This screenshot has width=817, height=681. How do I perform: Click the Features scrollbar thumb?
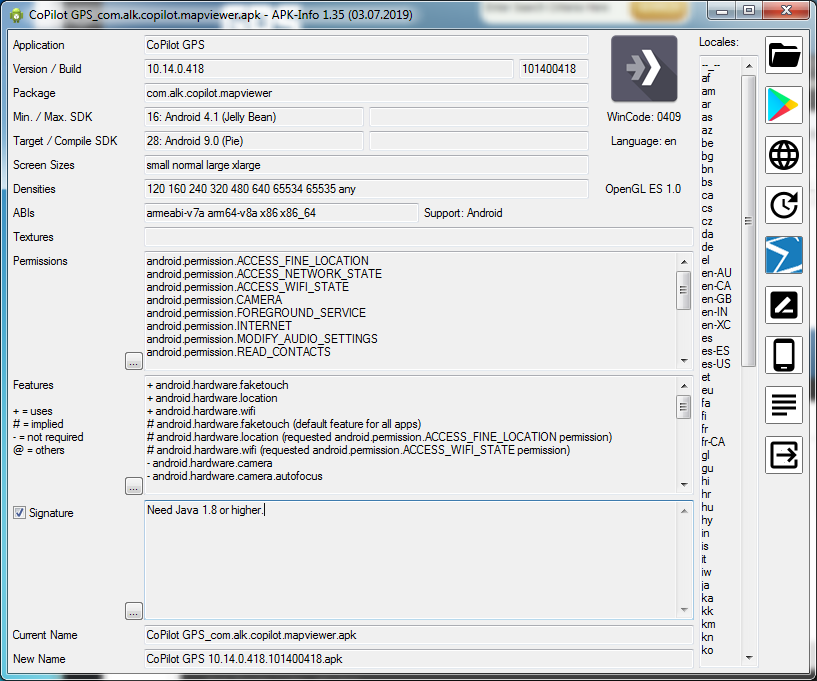684,407
